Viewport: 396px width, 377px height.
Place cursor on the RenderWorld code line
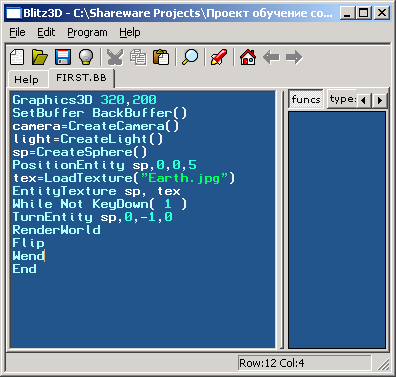tap(56, 230)
